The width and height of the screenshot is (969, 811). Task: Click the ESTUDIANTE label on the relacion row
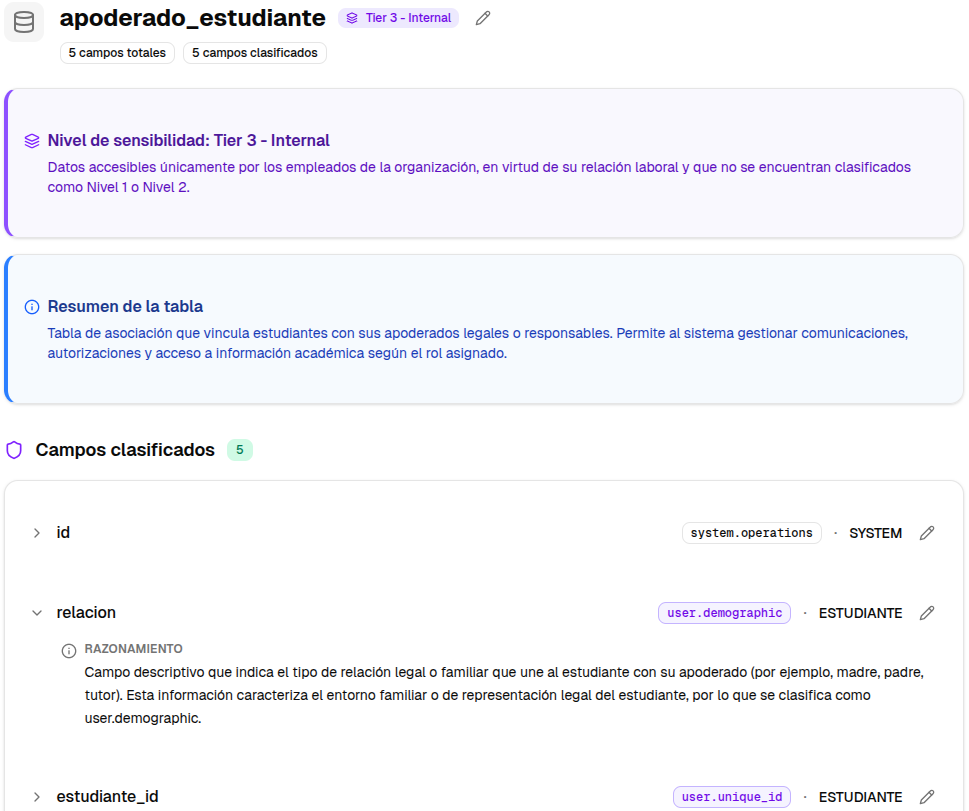pyautogui.click(x=860, y=612)
